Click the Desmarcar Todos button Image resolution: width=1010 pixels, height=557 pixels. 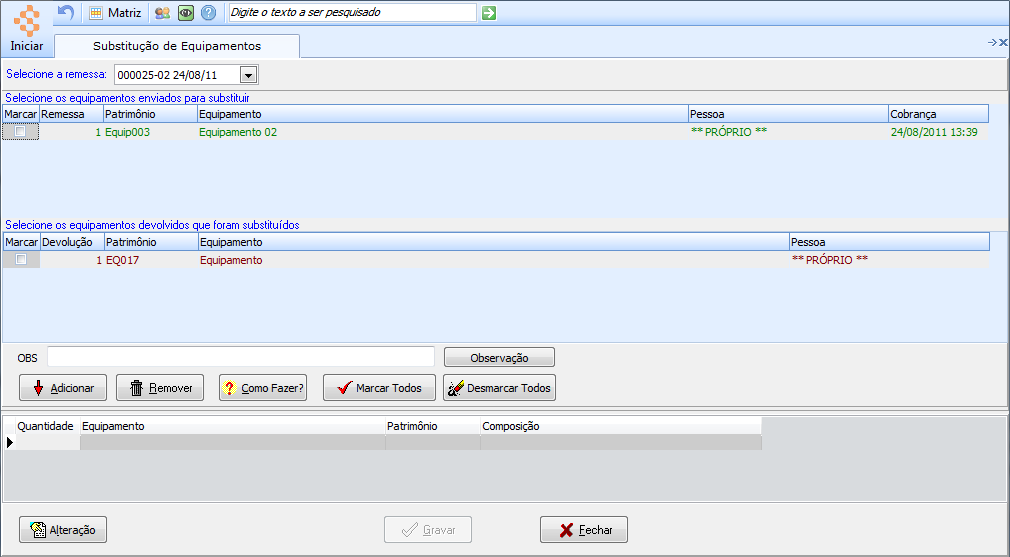coord(499,388)
